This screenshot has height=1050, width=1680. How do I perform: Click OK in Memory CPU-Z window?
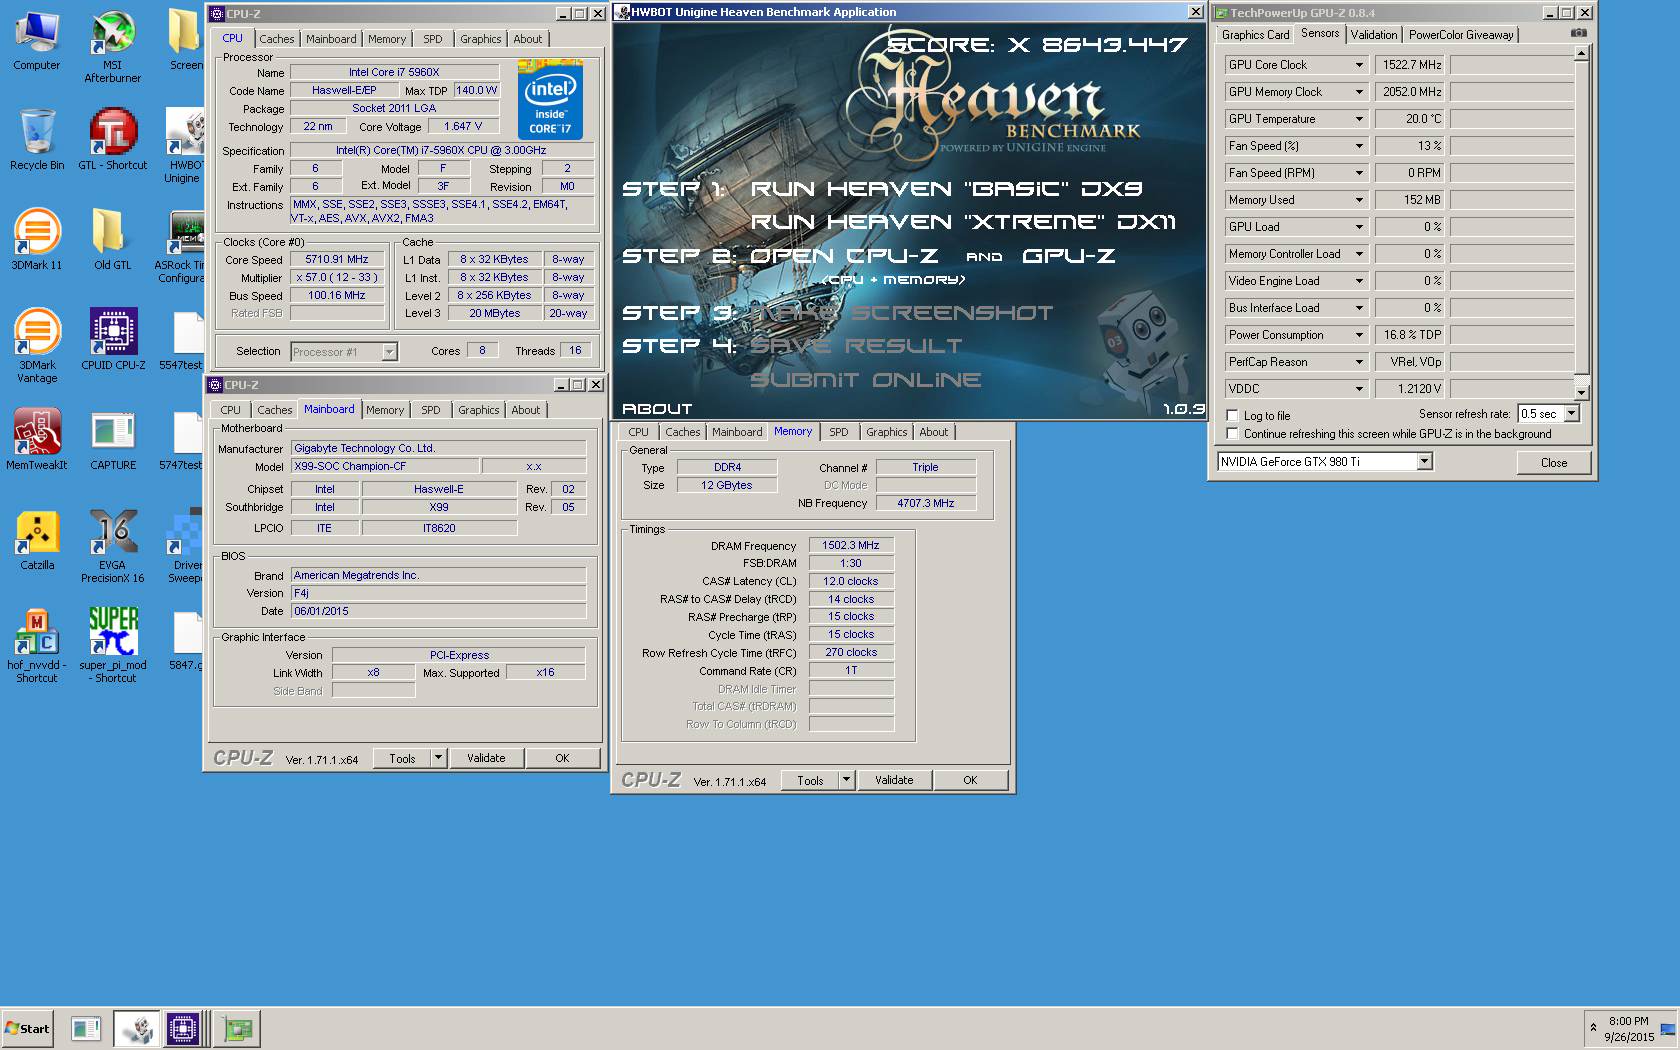coord(970,780)
